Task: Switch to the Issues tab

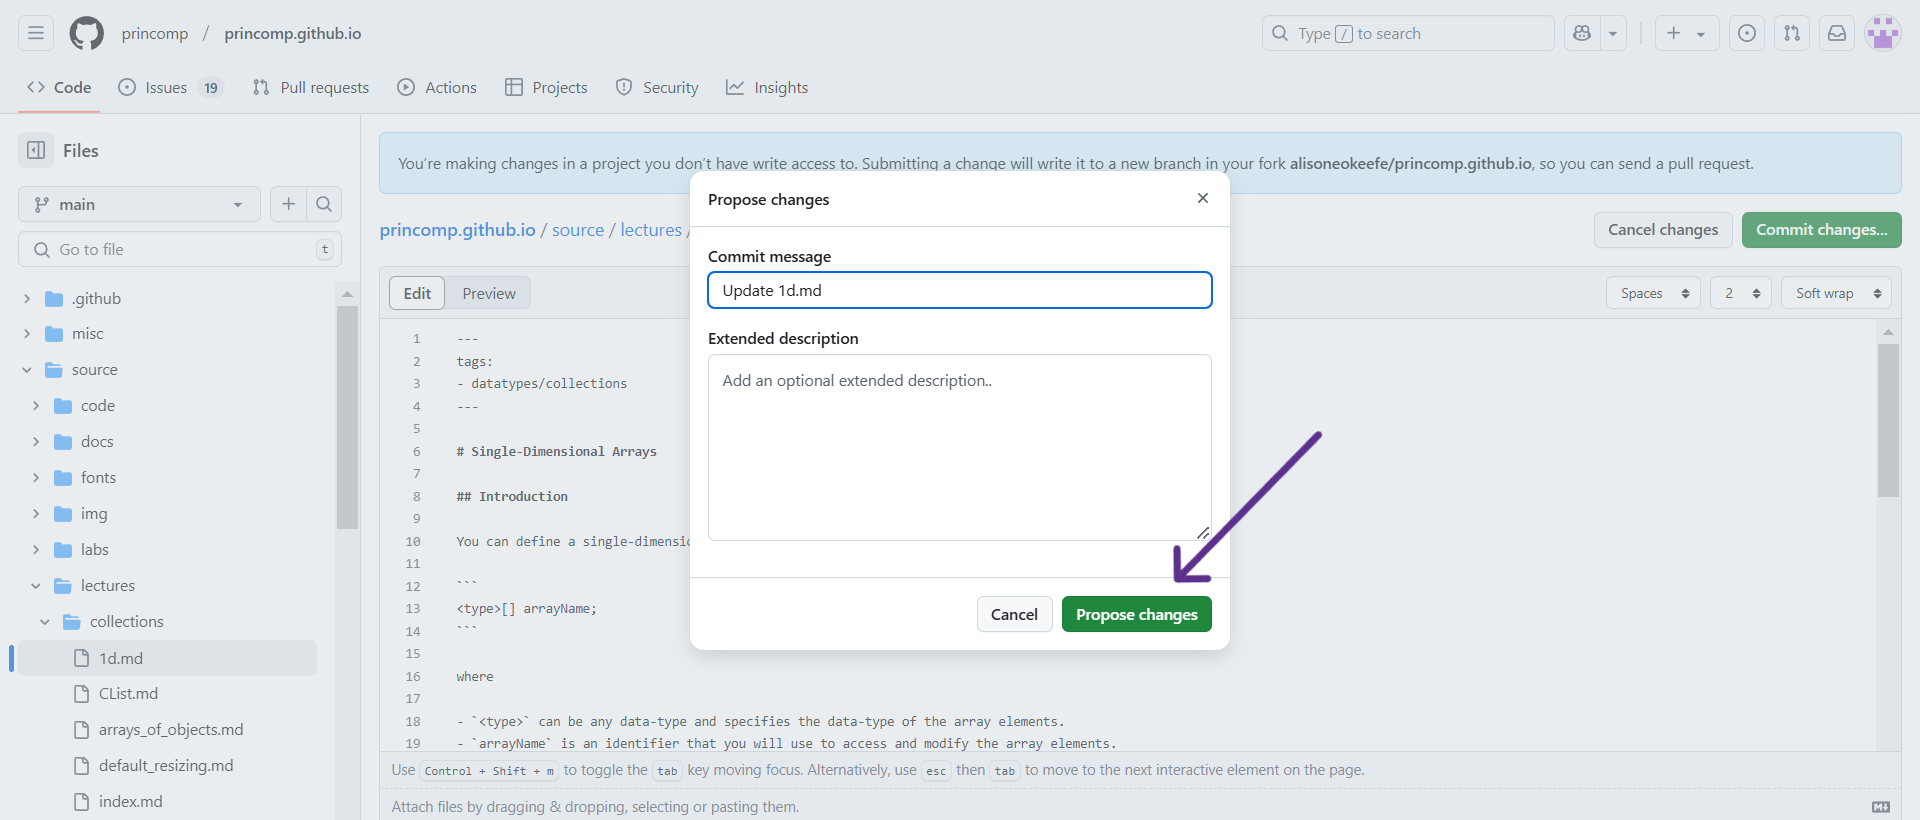Action: point(171,87)
